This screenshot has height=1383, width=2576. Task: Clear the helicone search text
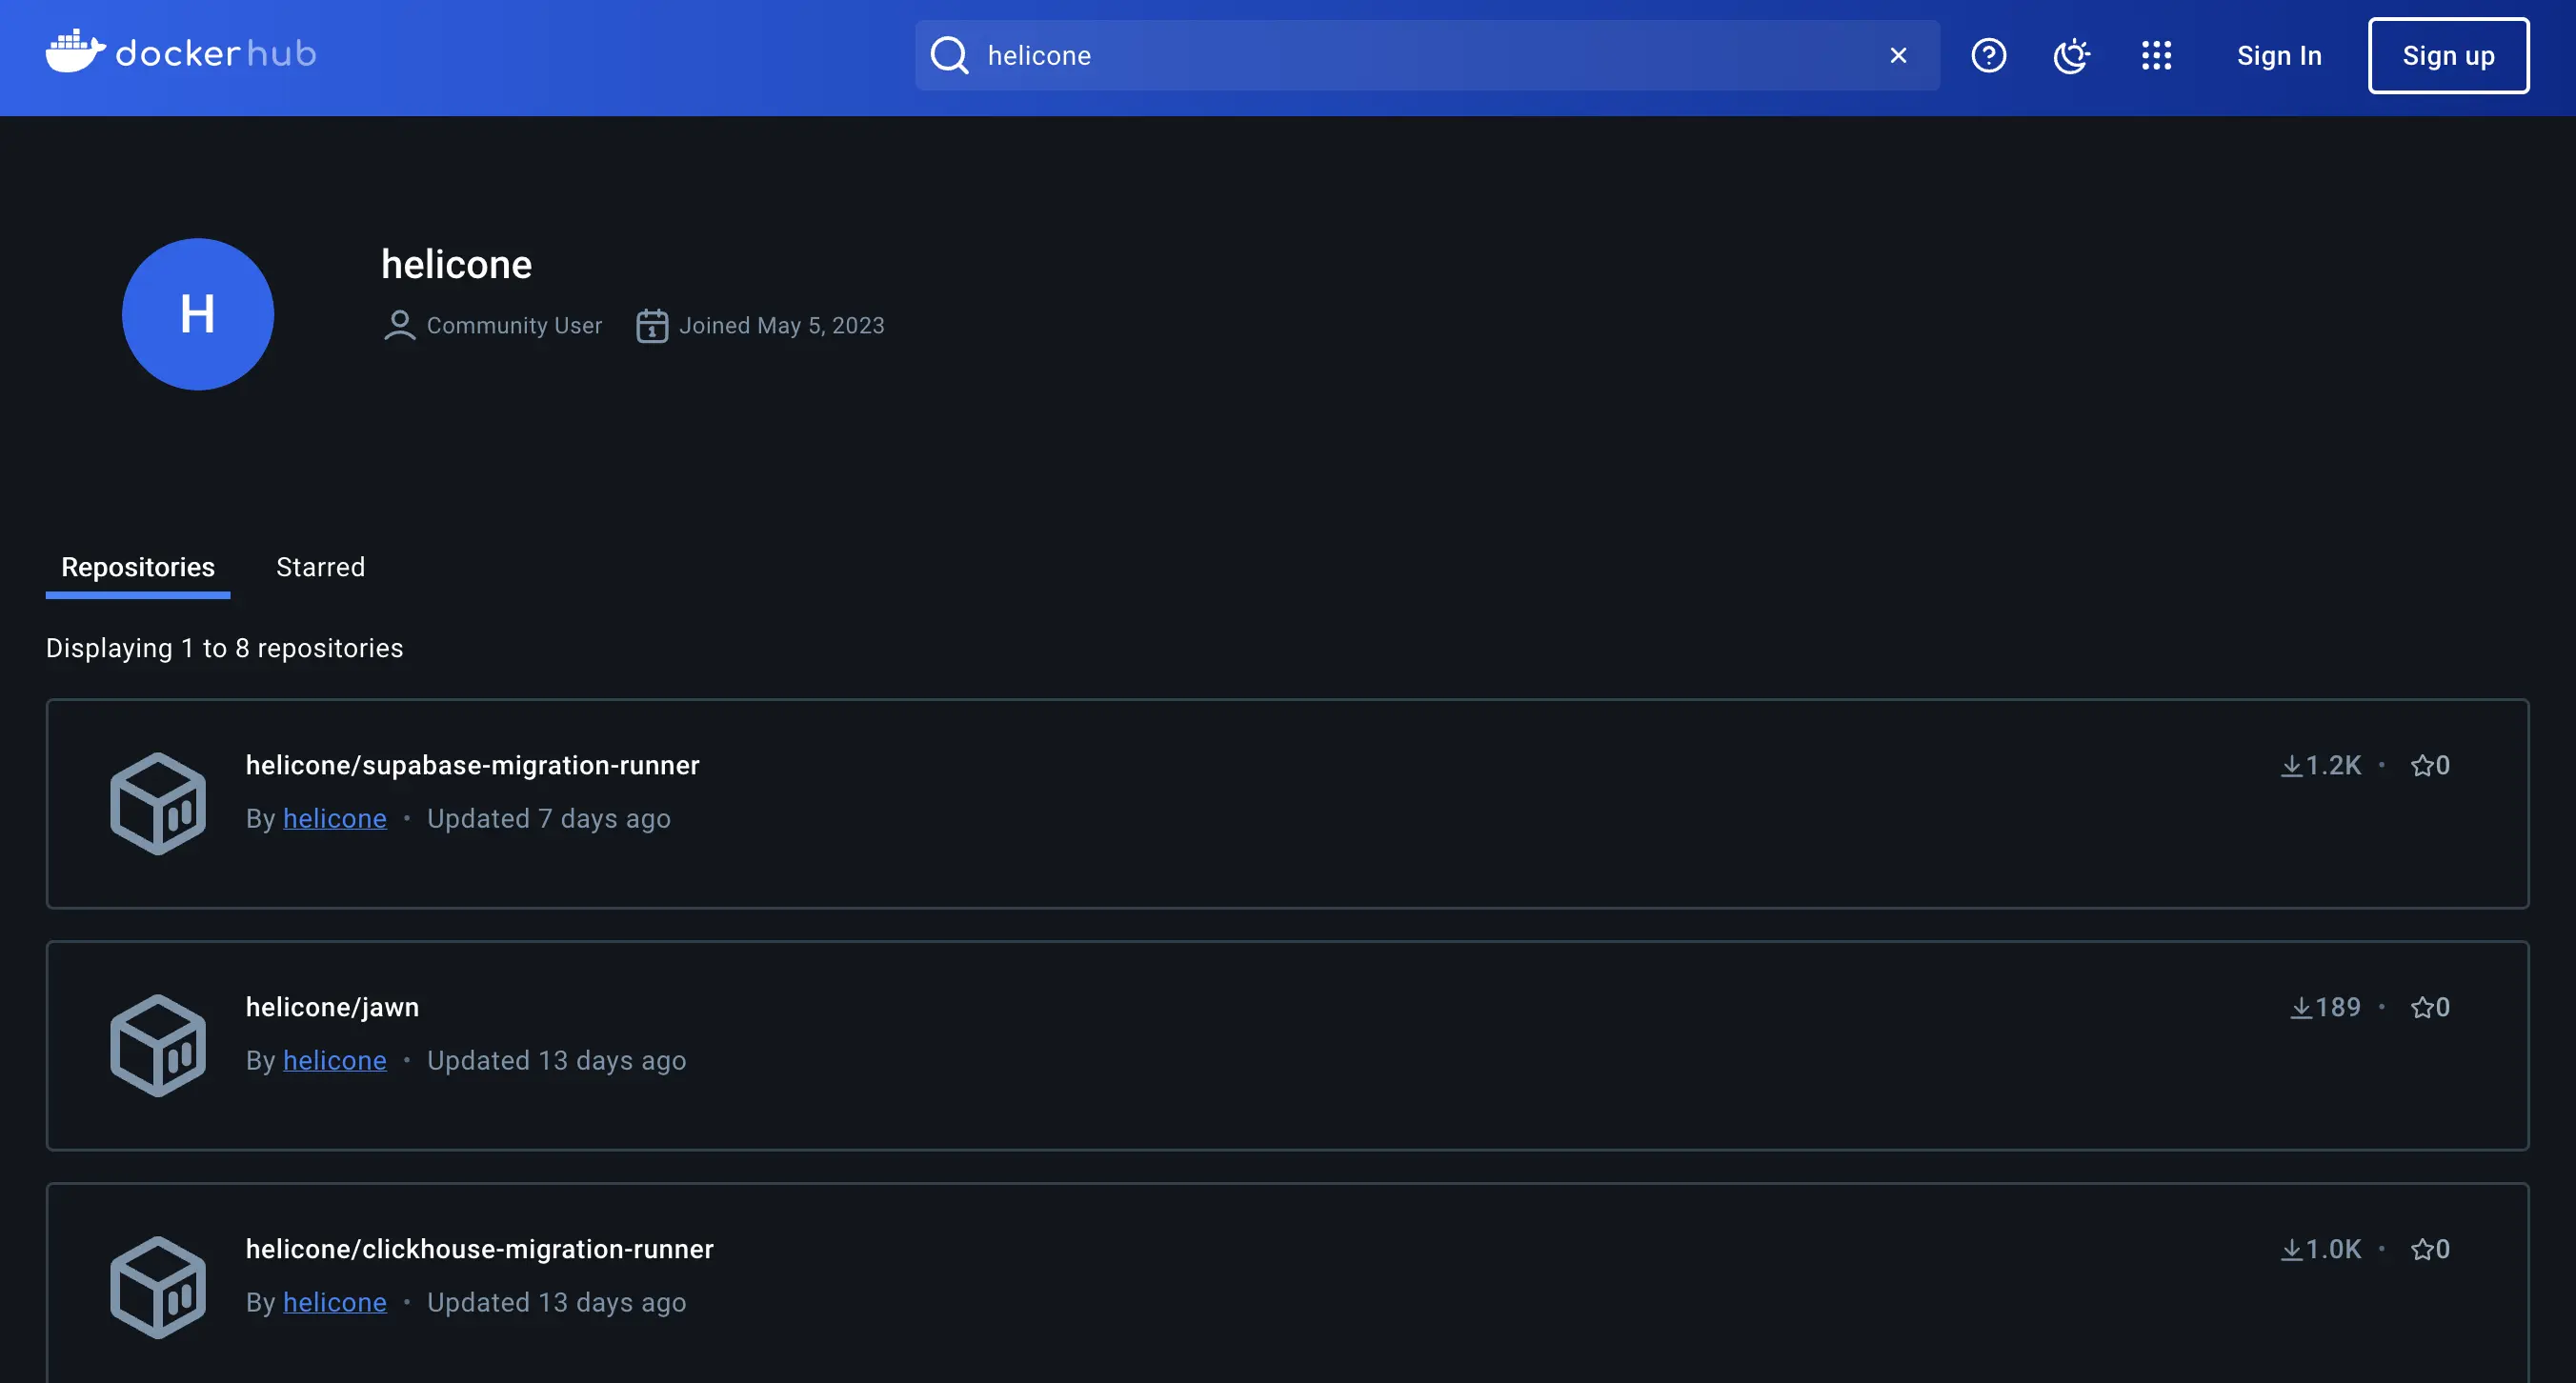[1898, 55]
